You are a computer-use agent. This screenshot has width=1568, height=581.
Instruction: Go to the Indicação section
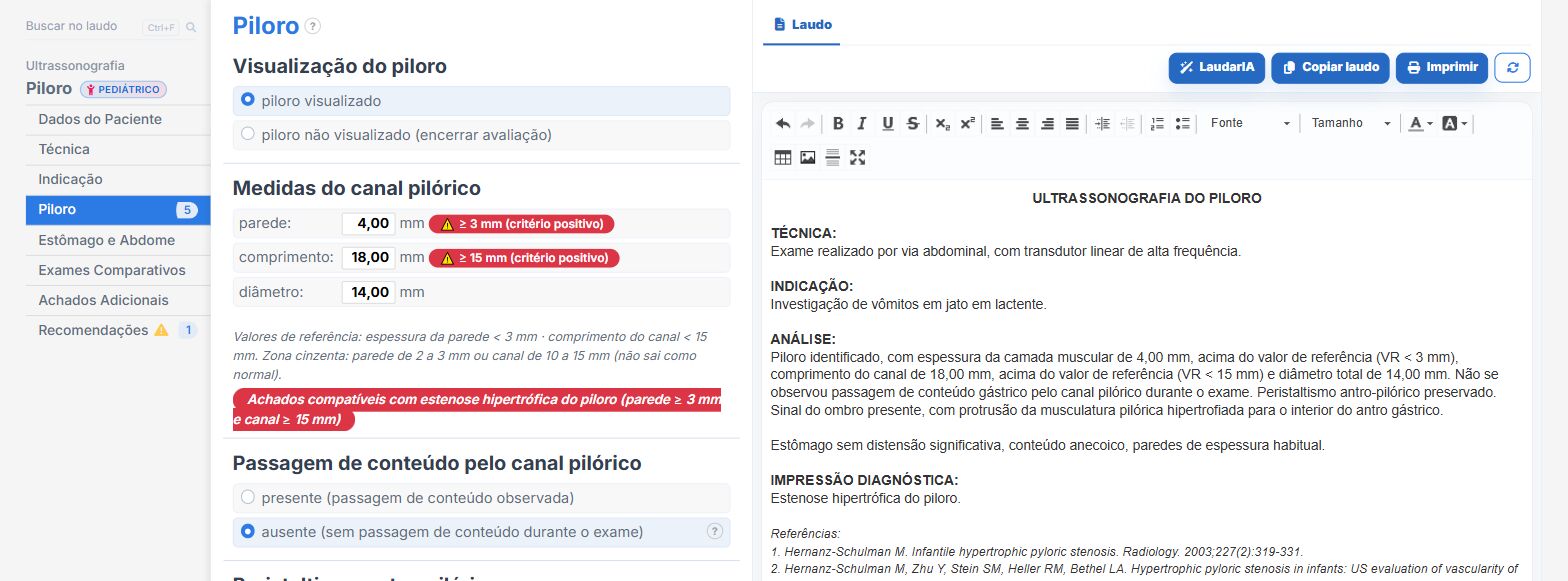(118, 179)
